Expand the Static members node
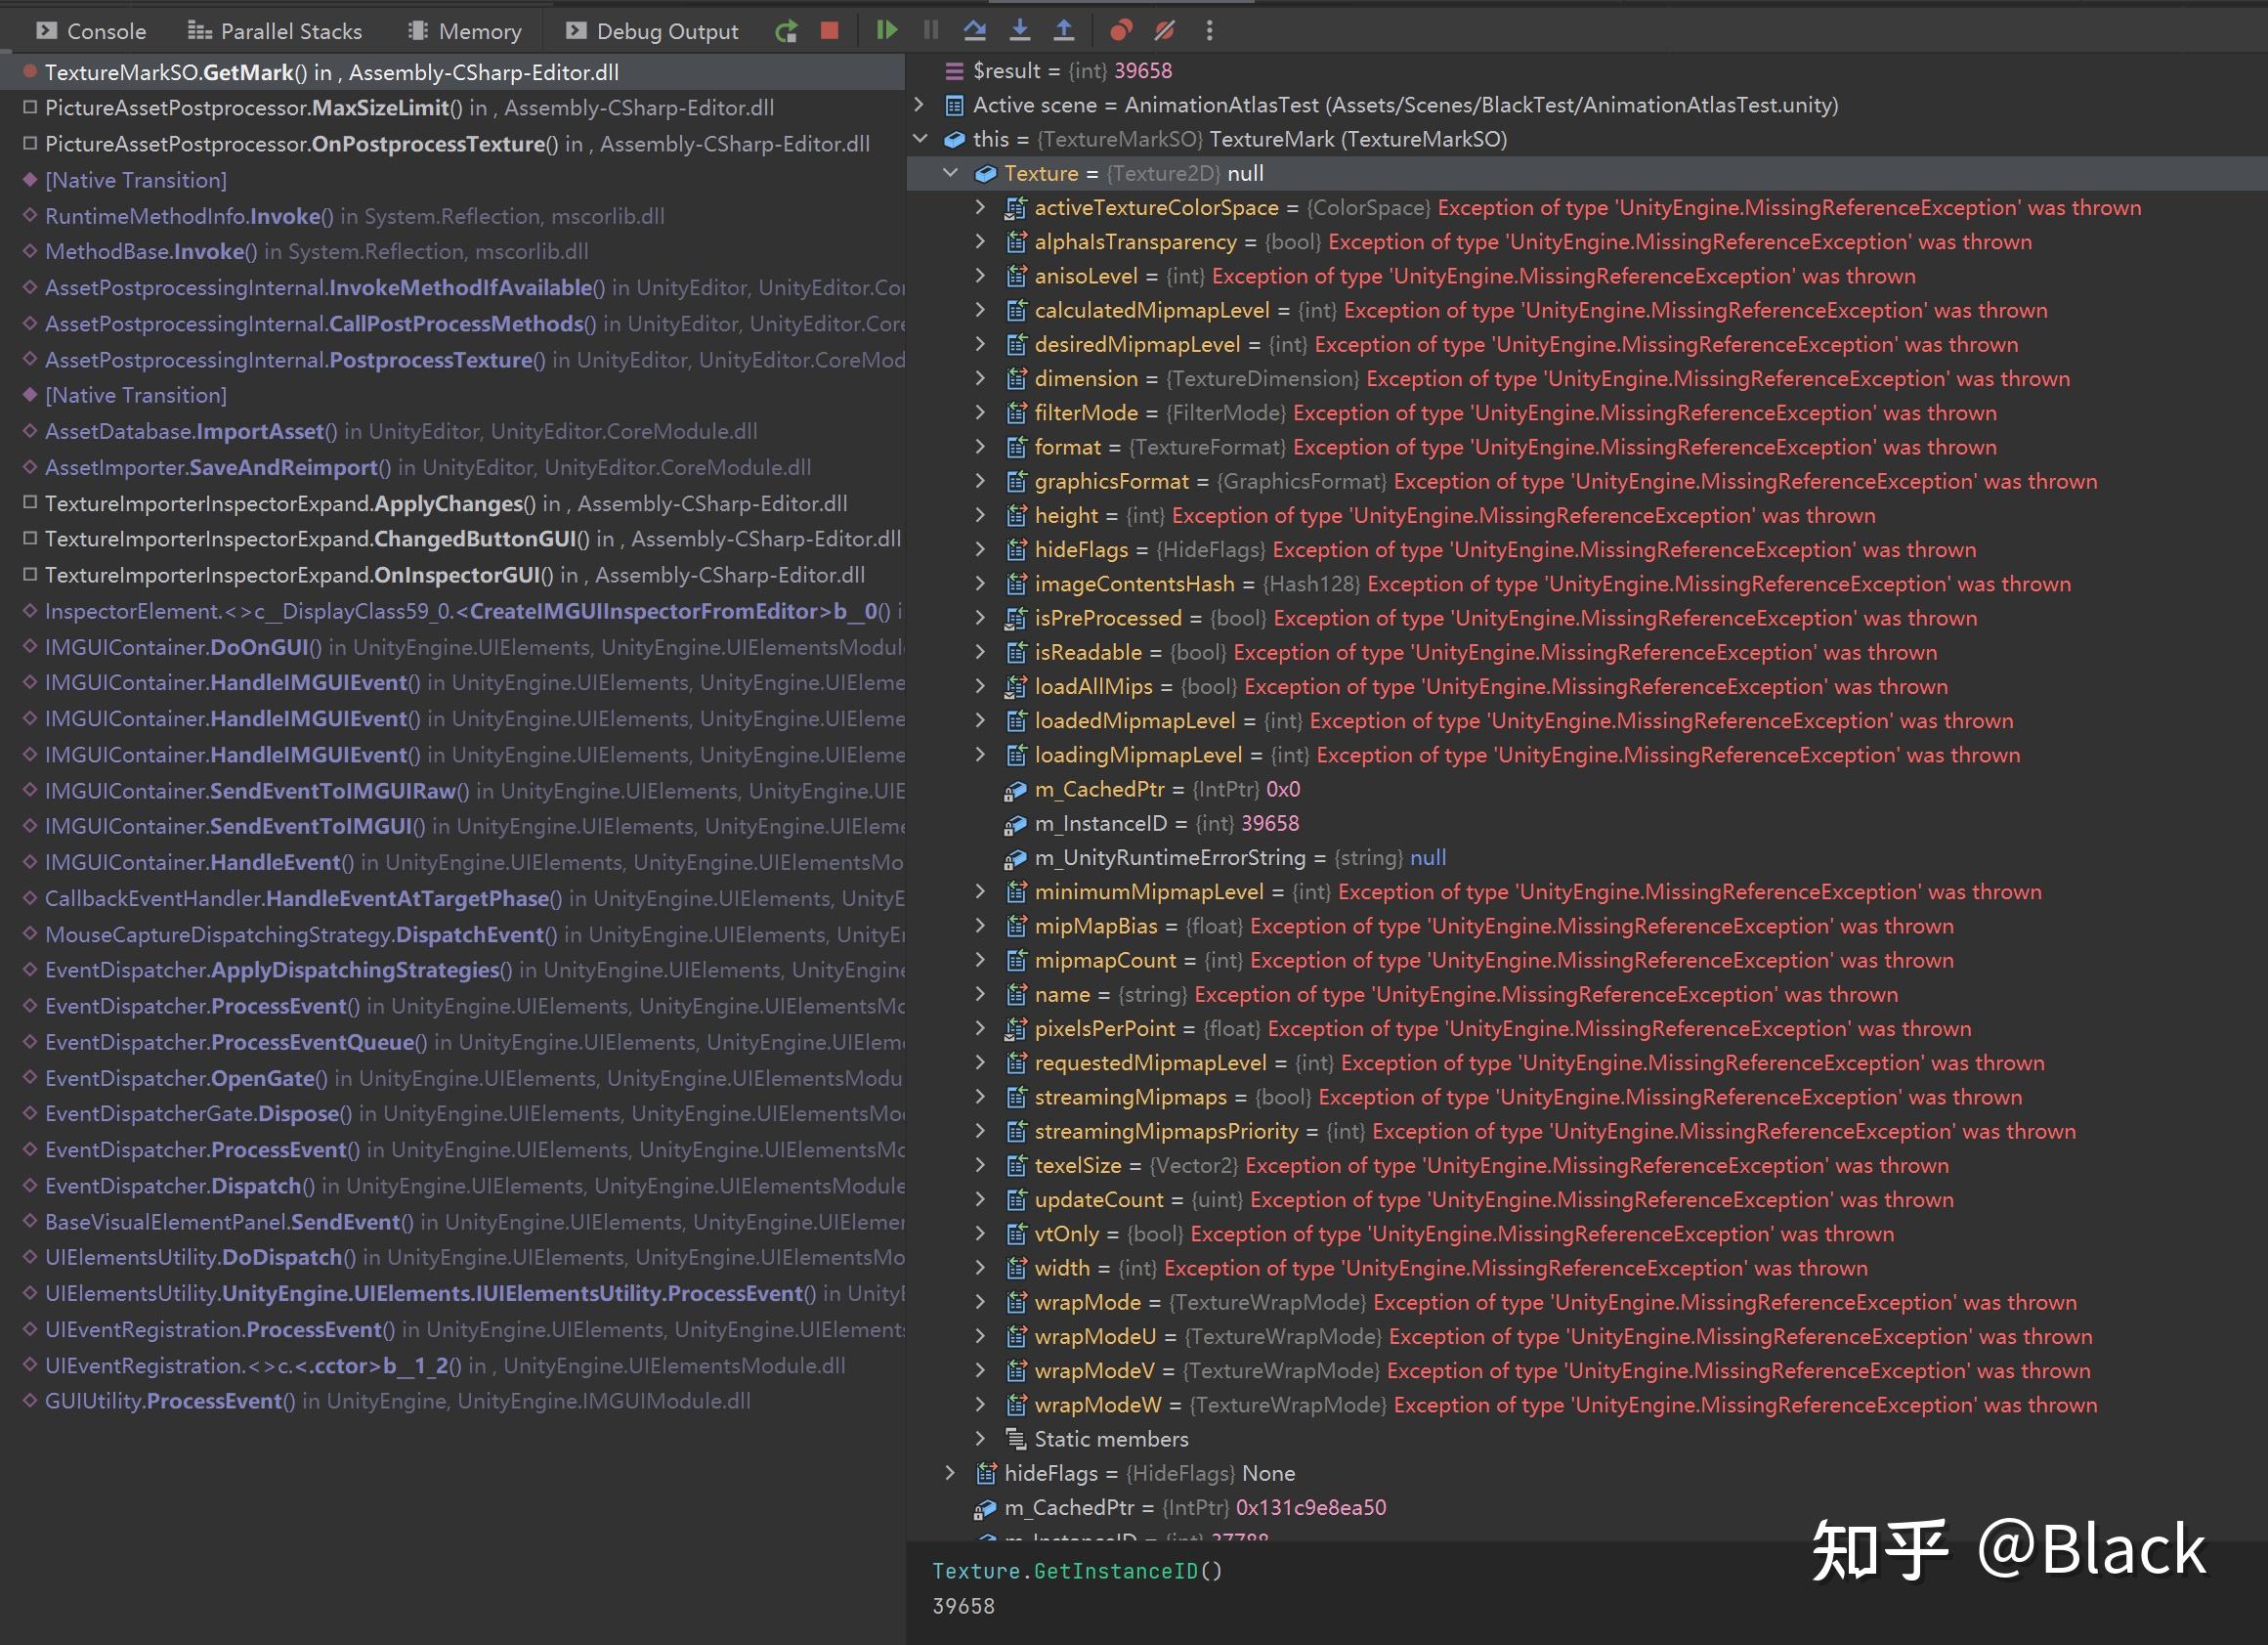This screenshot has width=2268, height=1645. click(979, 1438)
